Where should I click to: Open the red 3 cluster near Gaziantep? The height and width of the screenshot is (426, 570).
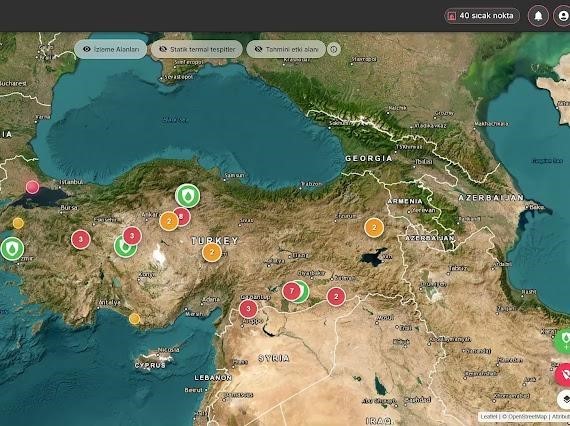248,309
